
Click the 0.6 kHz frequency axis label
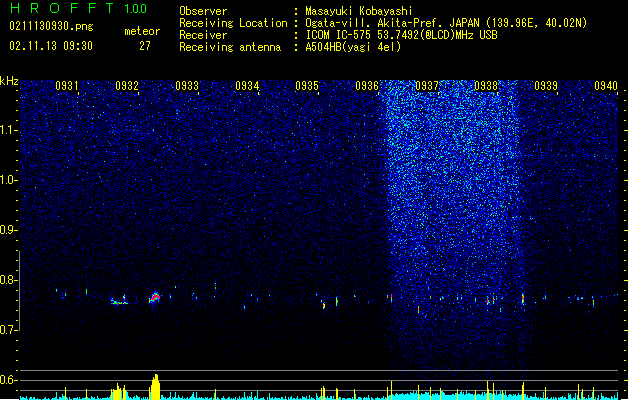pos(8,380)
